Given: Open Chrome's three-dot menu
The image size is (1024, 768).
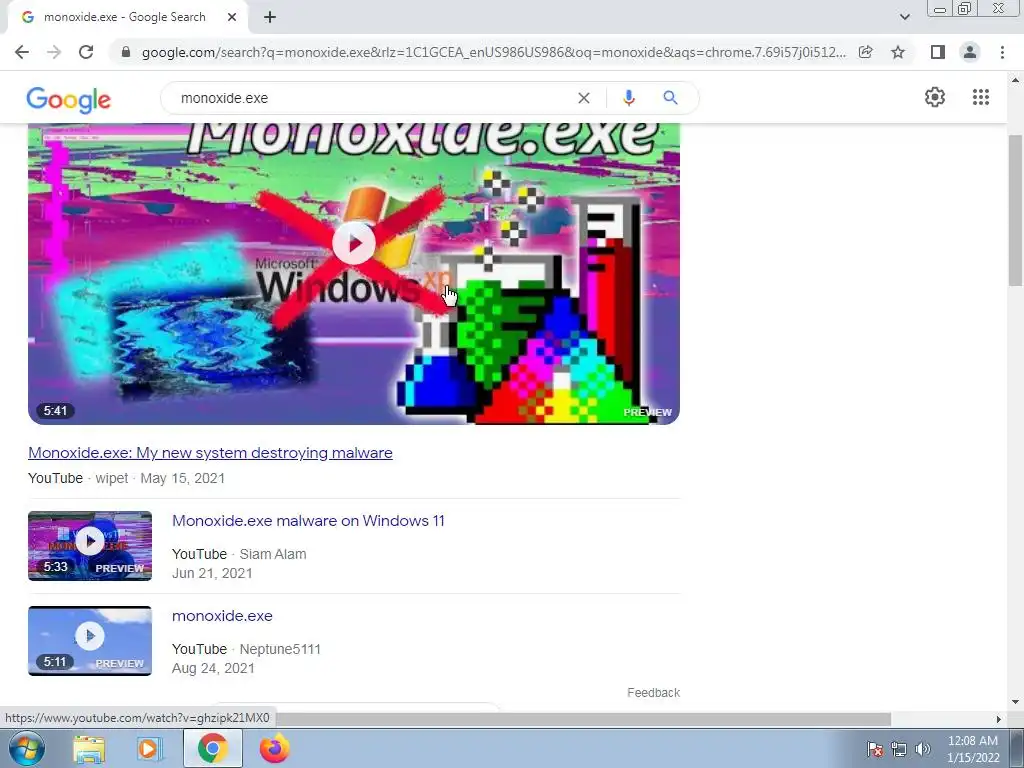Looking at the screenshot, I should (1002, 52).
